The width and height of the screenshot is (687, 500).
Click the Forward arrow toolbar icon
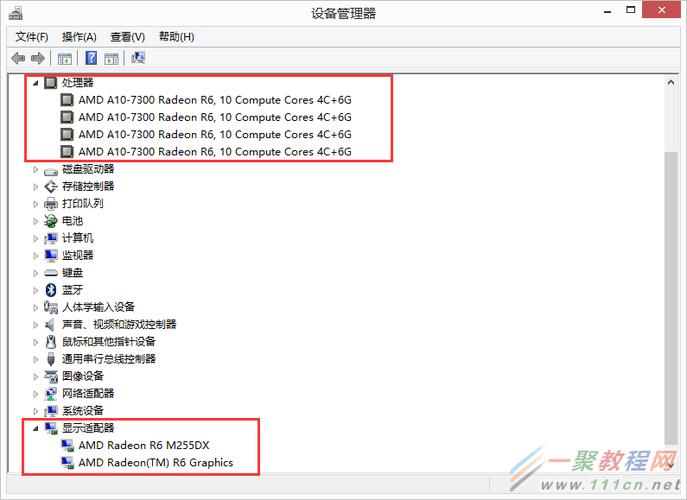tap(38, 58)
